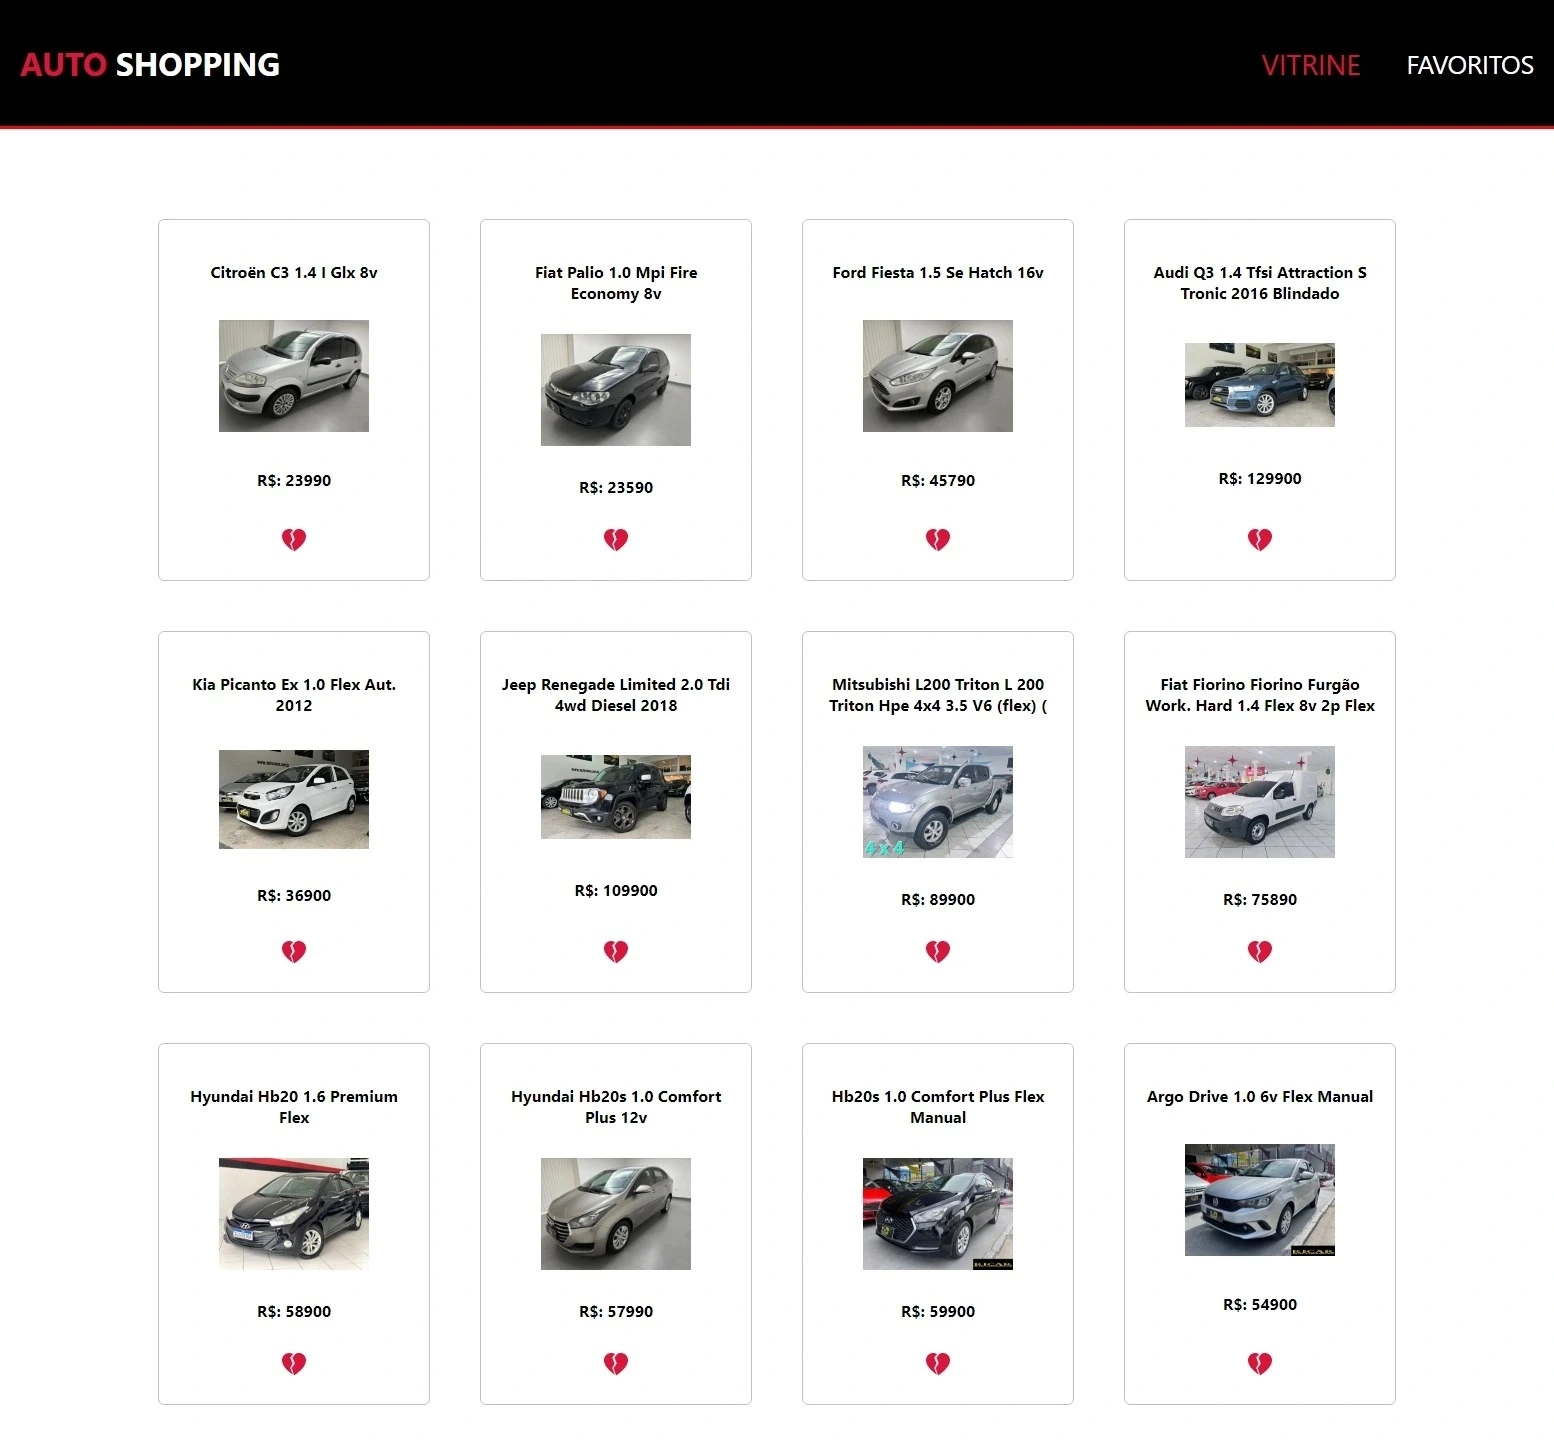Click title 'Hb20s 1.0 Comfort Plus Flex Manual'
The width and height of the screenshot is (1554, 1441).
point(938,1107)
